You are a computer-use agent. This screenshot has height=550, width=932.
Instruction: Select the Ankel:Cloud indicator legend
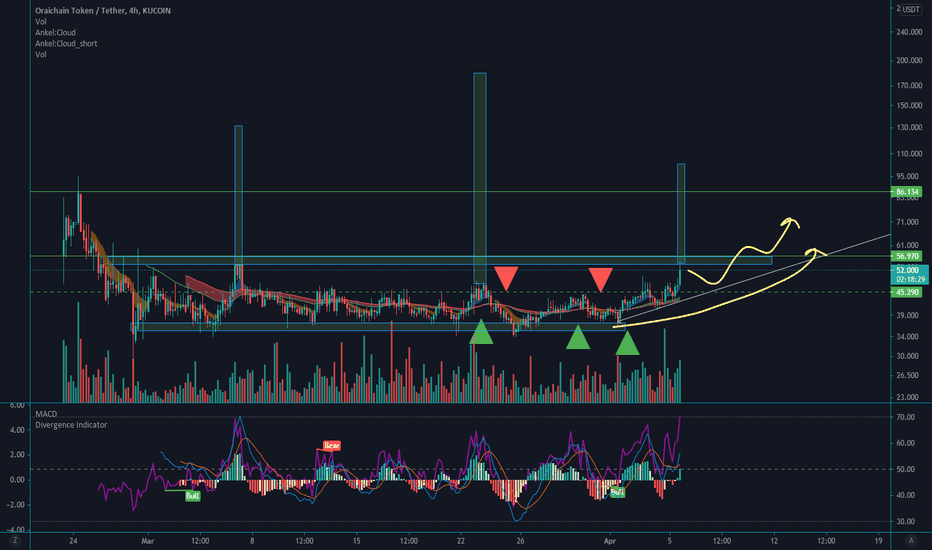(x=55, y=33)
